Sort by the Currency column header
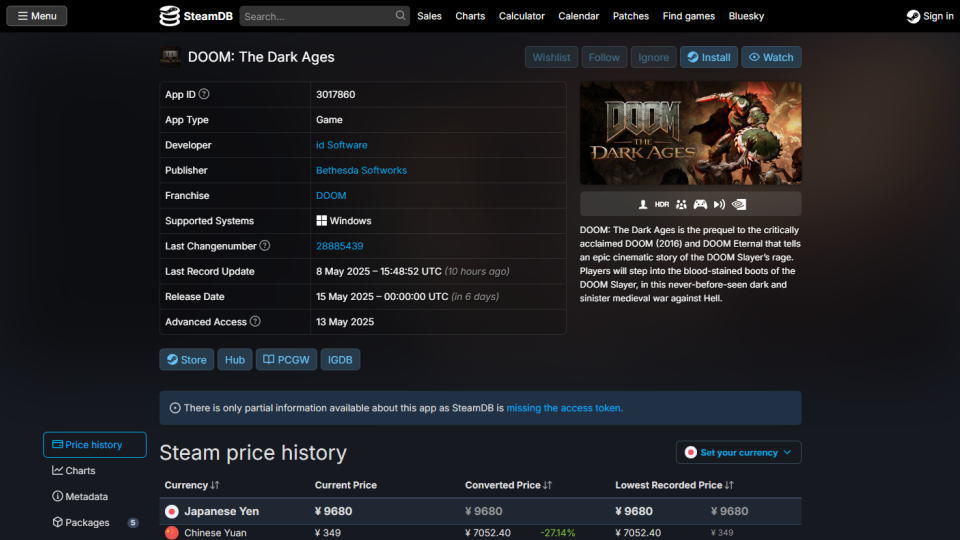960x540 pixels. [x=192, y=485]
